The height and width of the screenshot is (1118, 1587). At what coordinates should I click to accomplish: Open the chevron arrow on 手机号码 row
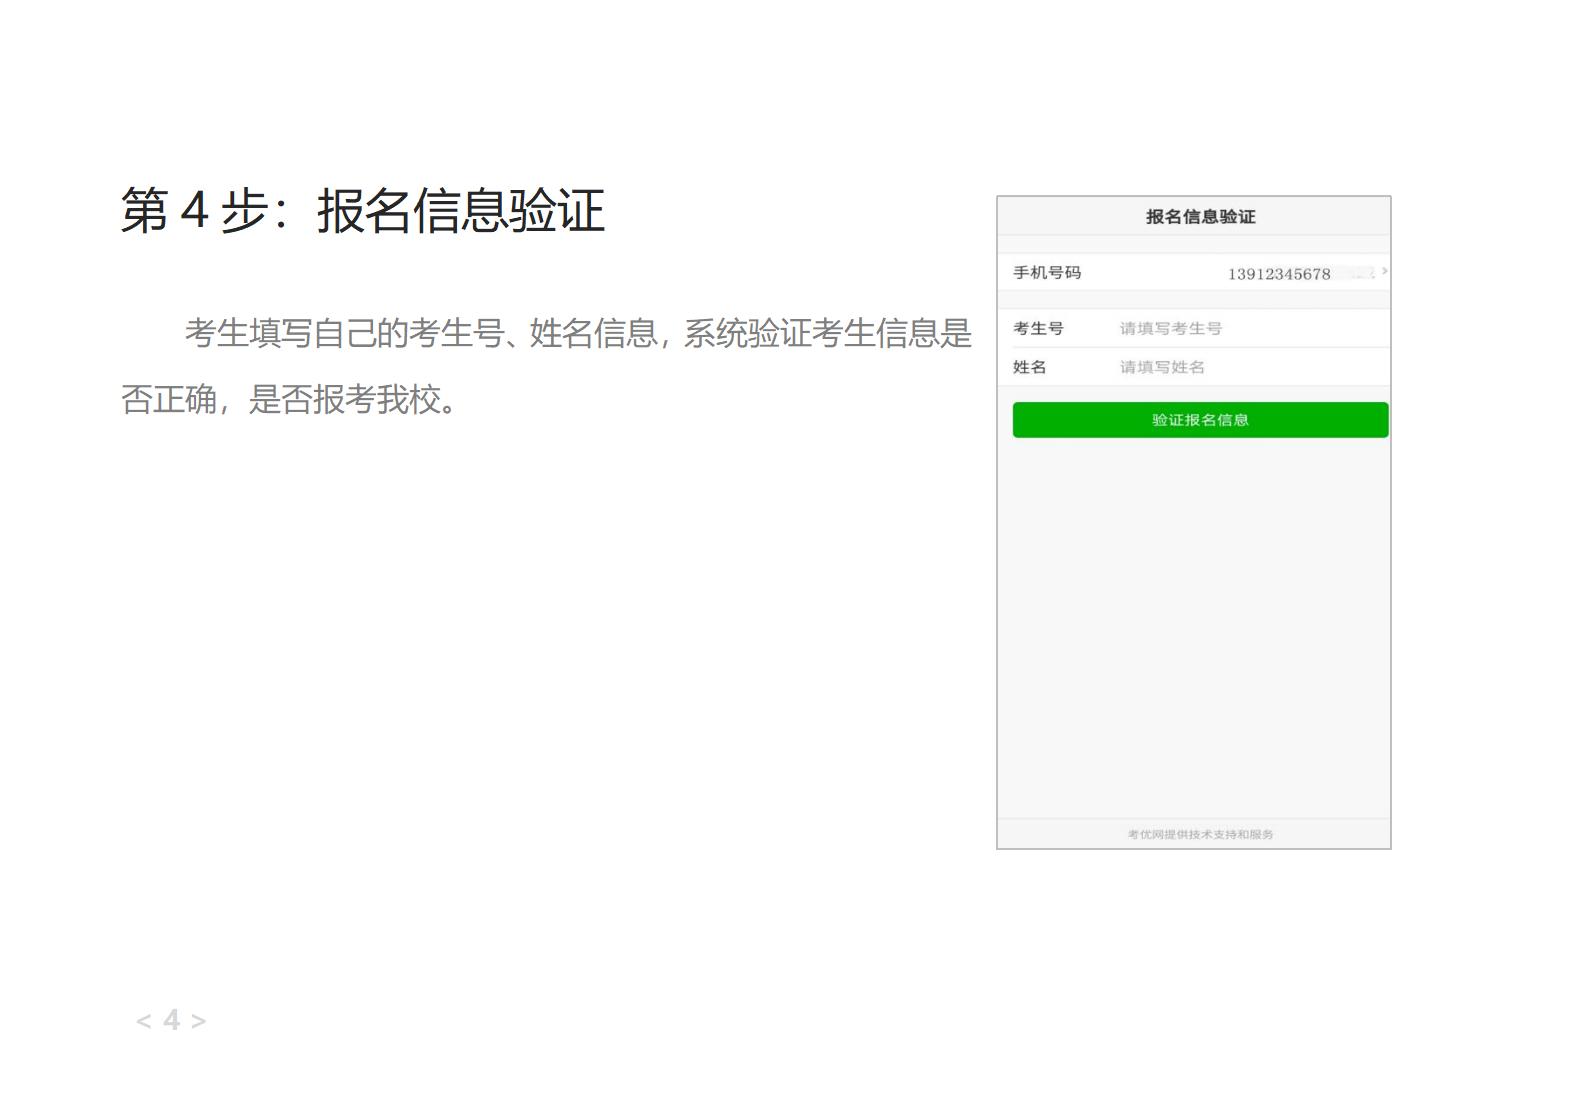[x=1384, y=271]
